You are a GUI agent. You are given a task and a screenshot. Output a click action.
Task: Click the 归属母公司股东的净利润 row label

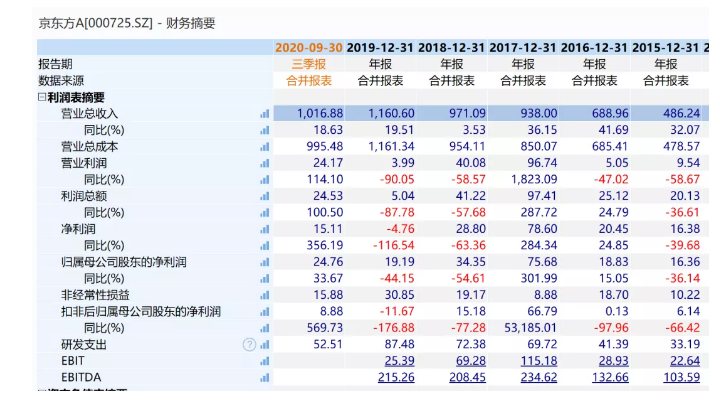click(124, 262)
